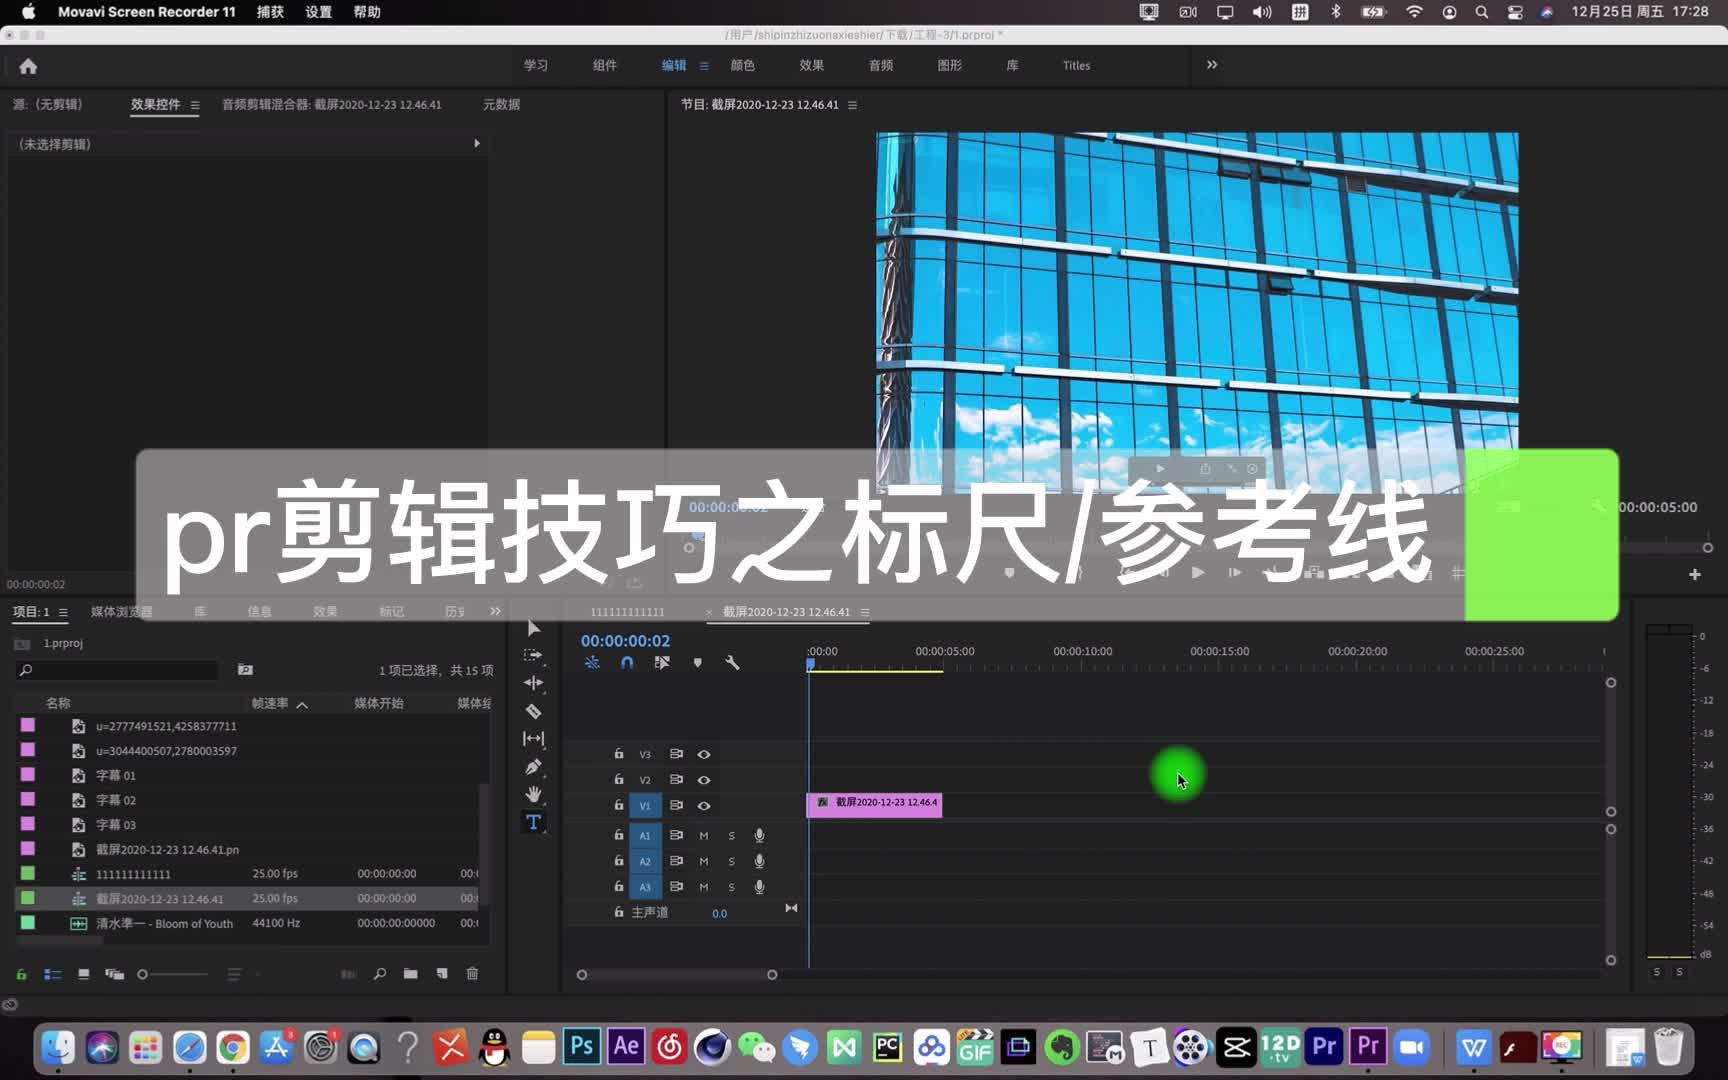This screenshot has height=1080, width=1728.
Task: Click the 主声道 volume value 0.0
Action: tap(719, 913)
